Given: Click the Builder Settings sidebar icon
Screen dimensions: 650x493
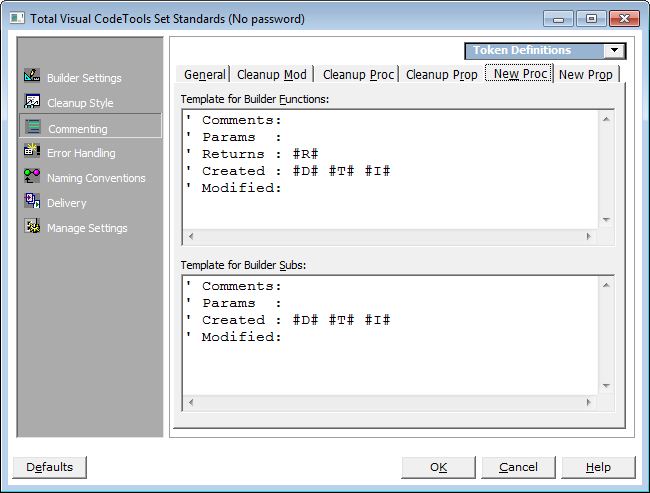Looking at the screenshot, I should [32, 77].
